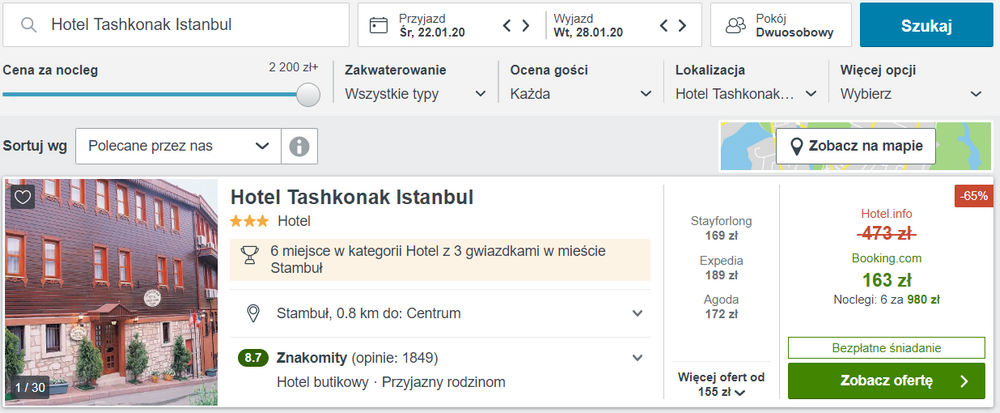This screenshot has width=1000, height=413.
Task: Go to previous departure date arrow
Action: tap(664, 25)
